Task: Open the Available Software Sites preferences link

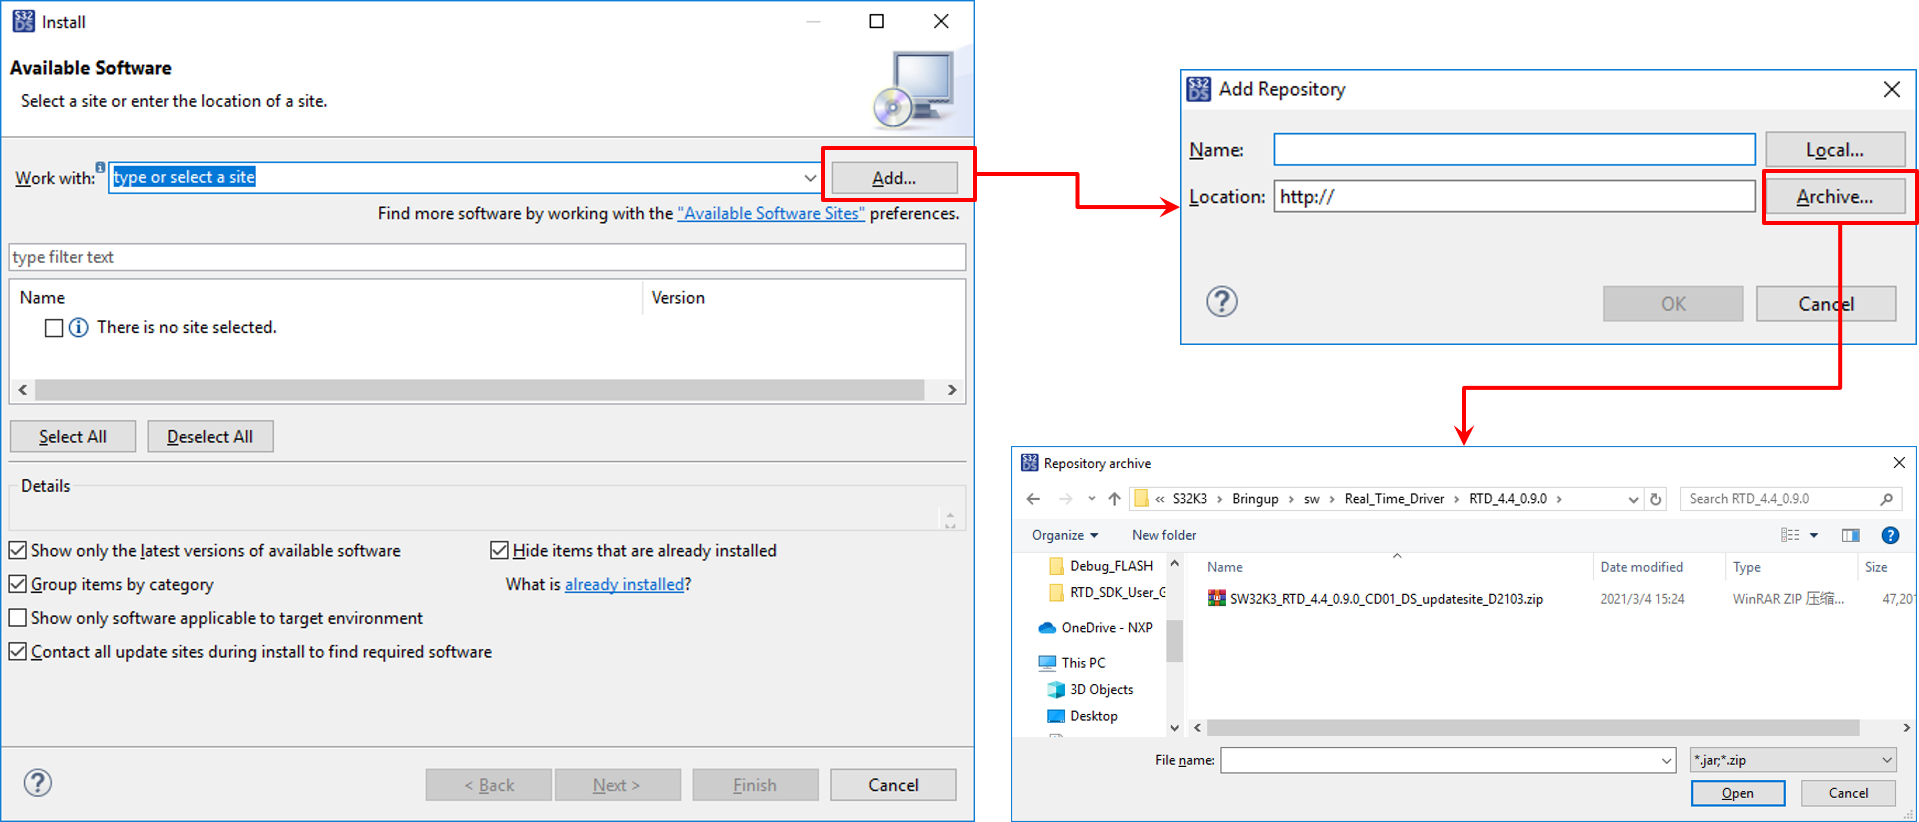Action: pos(770,213)
